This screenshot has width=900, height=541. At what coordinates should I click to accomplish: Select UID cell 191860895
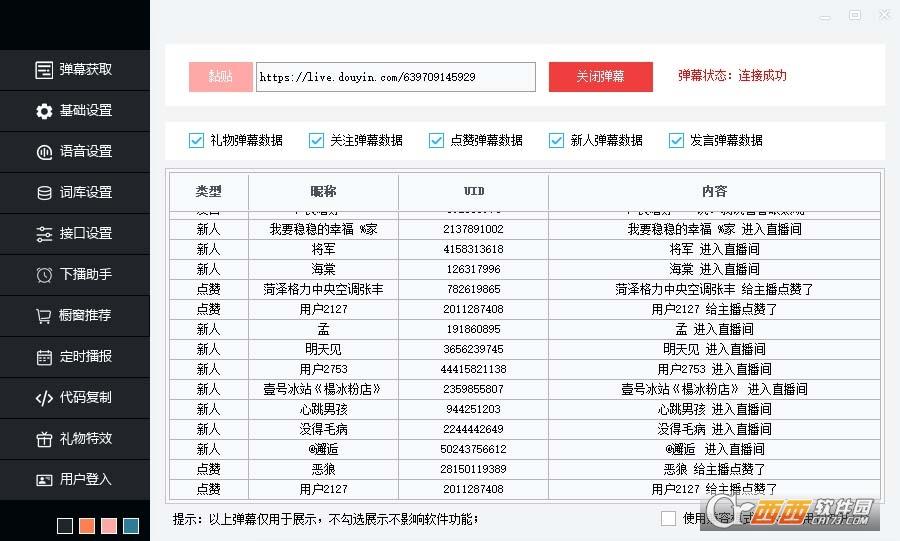pos(474,329)
